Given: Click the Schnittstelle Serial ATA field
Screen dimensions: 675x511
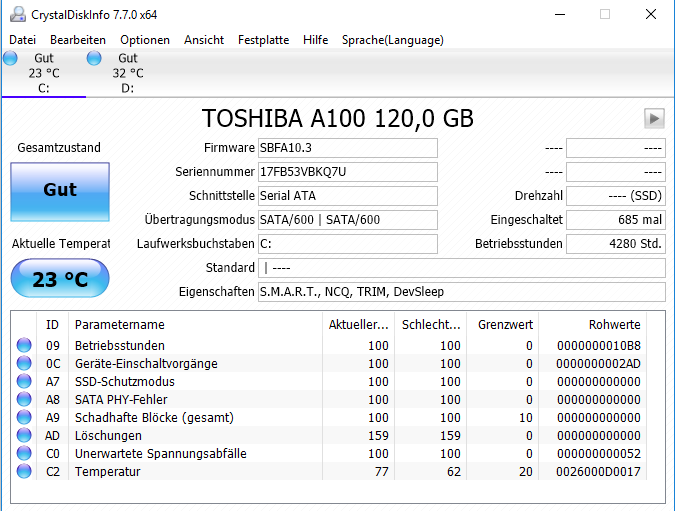Looking at the screenshot, I should 348,196.
